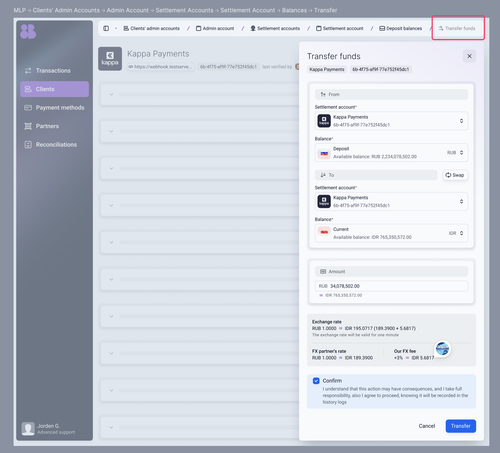This screenshot has height=453, width=500.
Task: Go to Partners section
Action: (54, 126)
